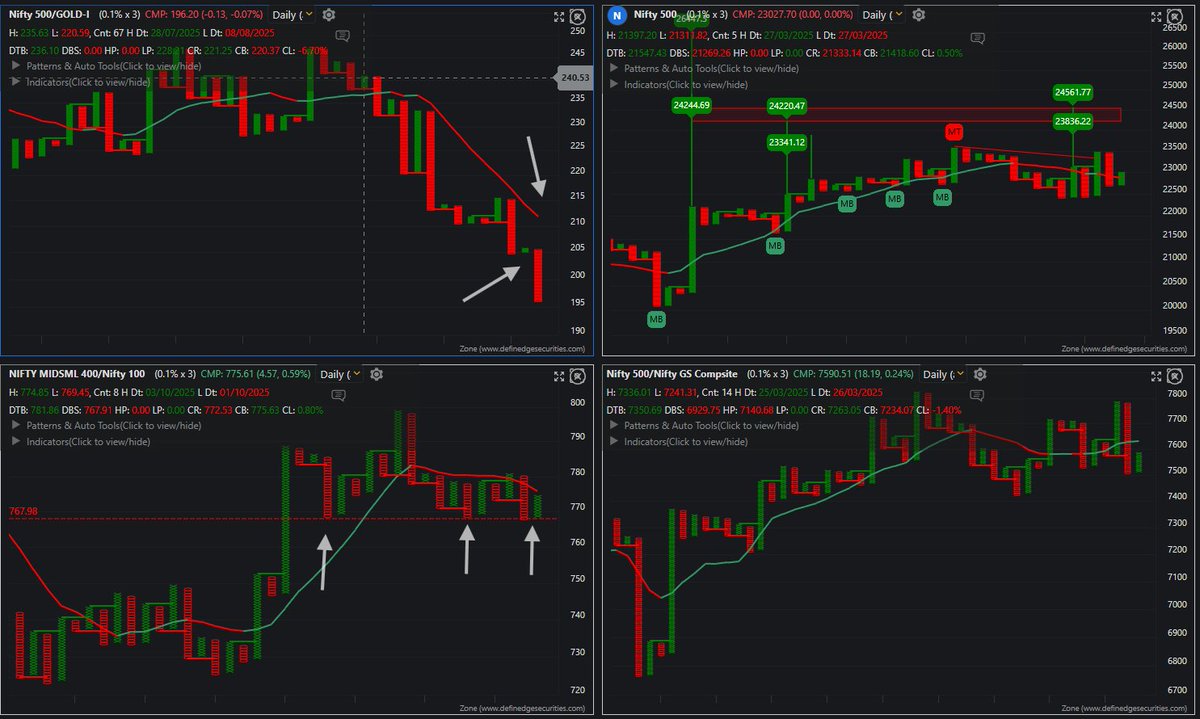Toggle Indicators on the NIFTY MIDSML 400/Nifty 100 chart

point(75,439)
